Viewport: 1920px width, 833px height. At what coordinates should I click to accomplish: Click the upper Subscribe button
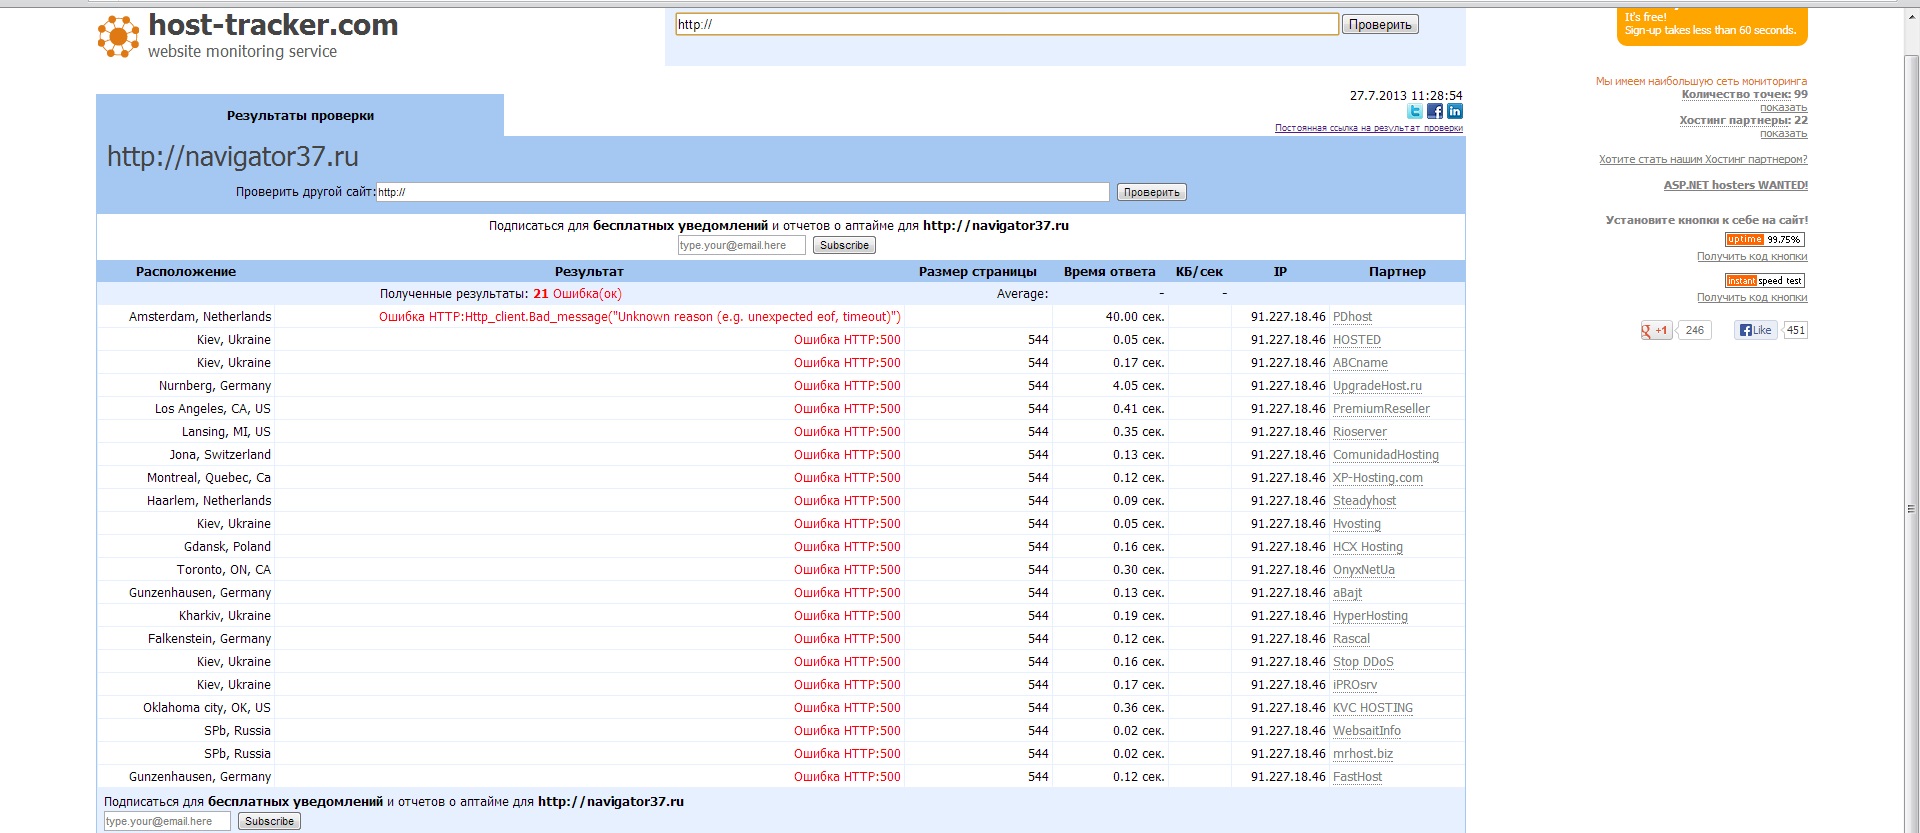pyautogui.click(x=844, y=245)
